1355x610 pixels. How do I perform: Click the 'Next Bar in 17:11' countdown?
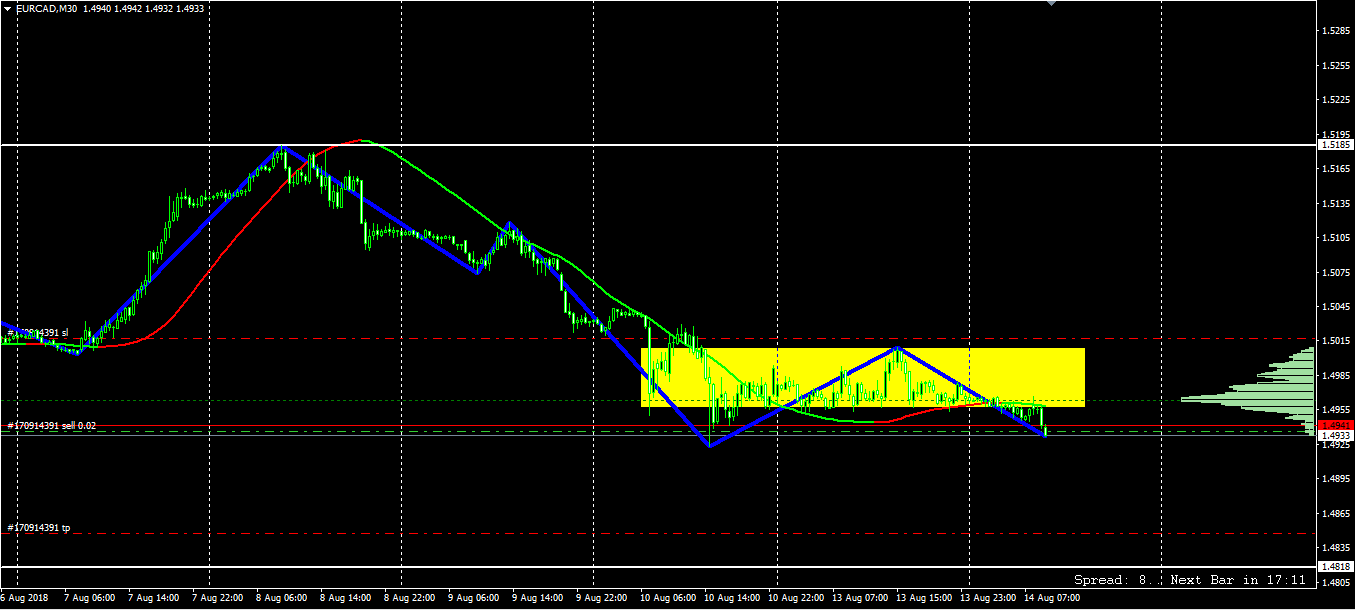(1238, 580)
